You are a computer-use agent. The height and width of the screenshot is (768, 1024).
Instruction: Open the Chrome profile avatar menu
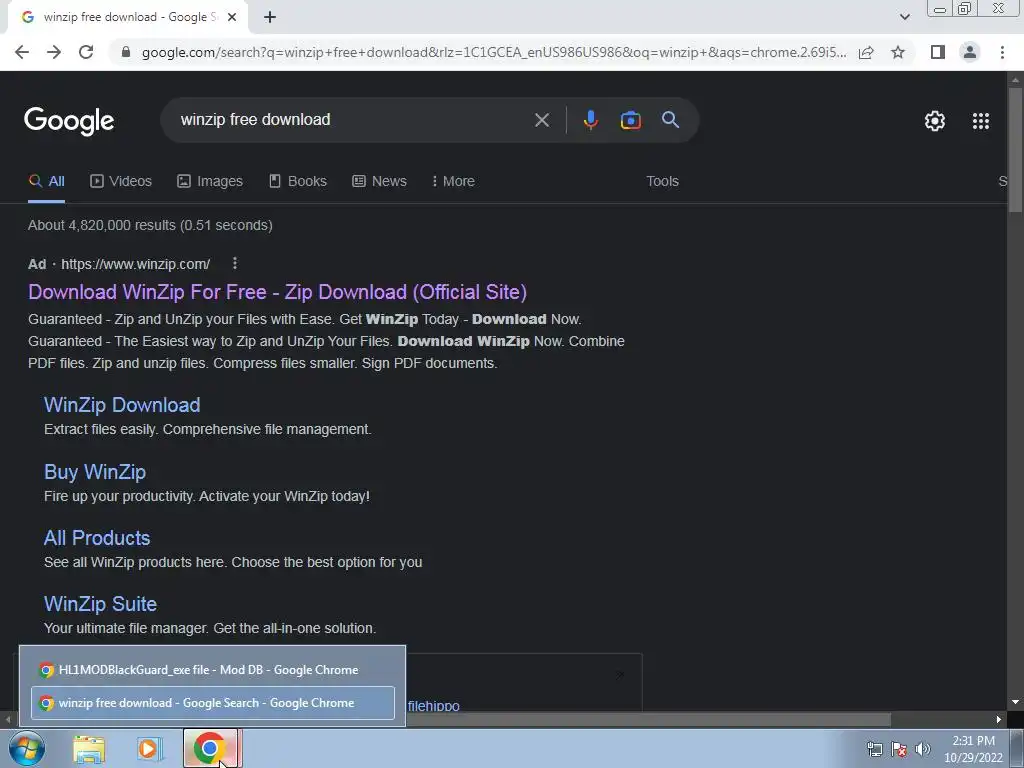[x=970, y=52]
